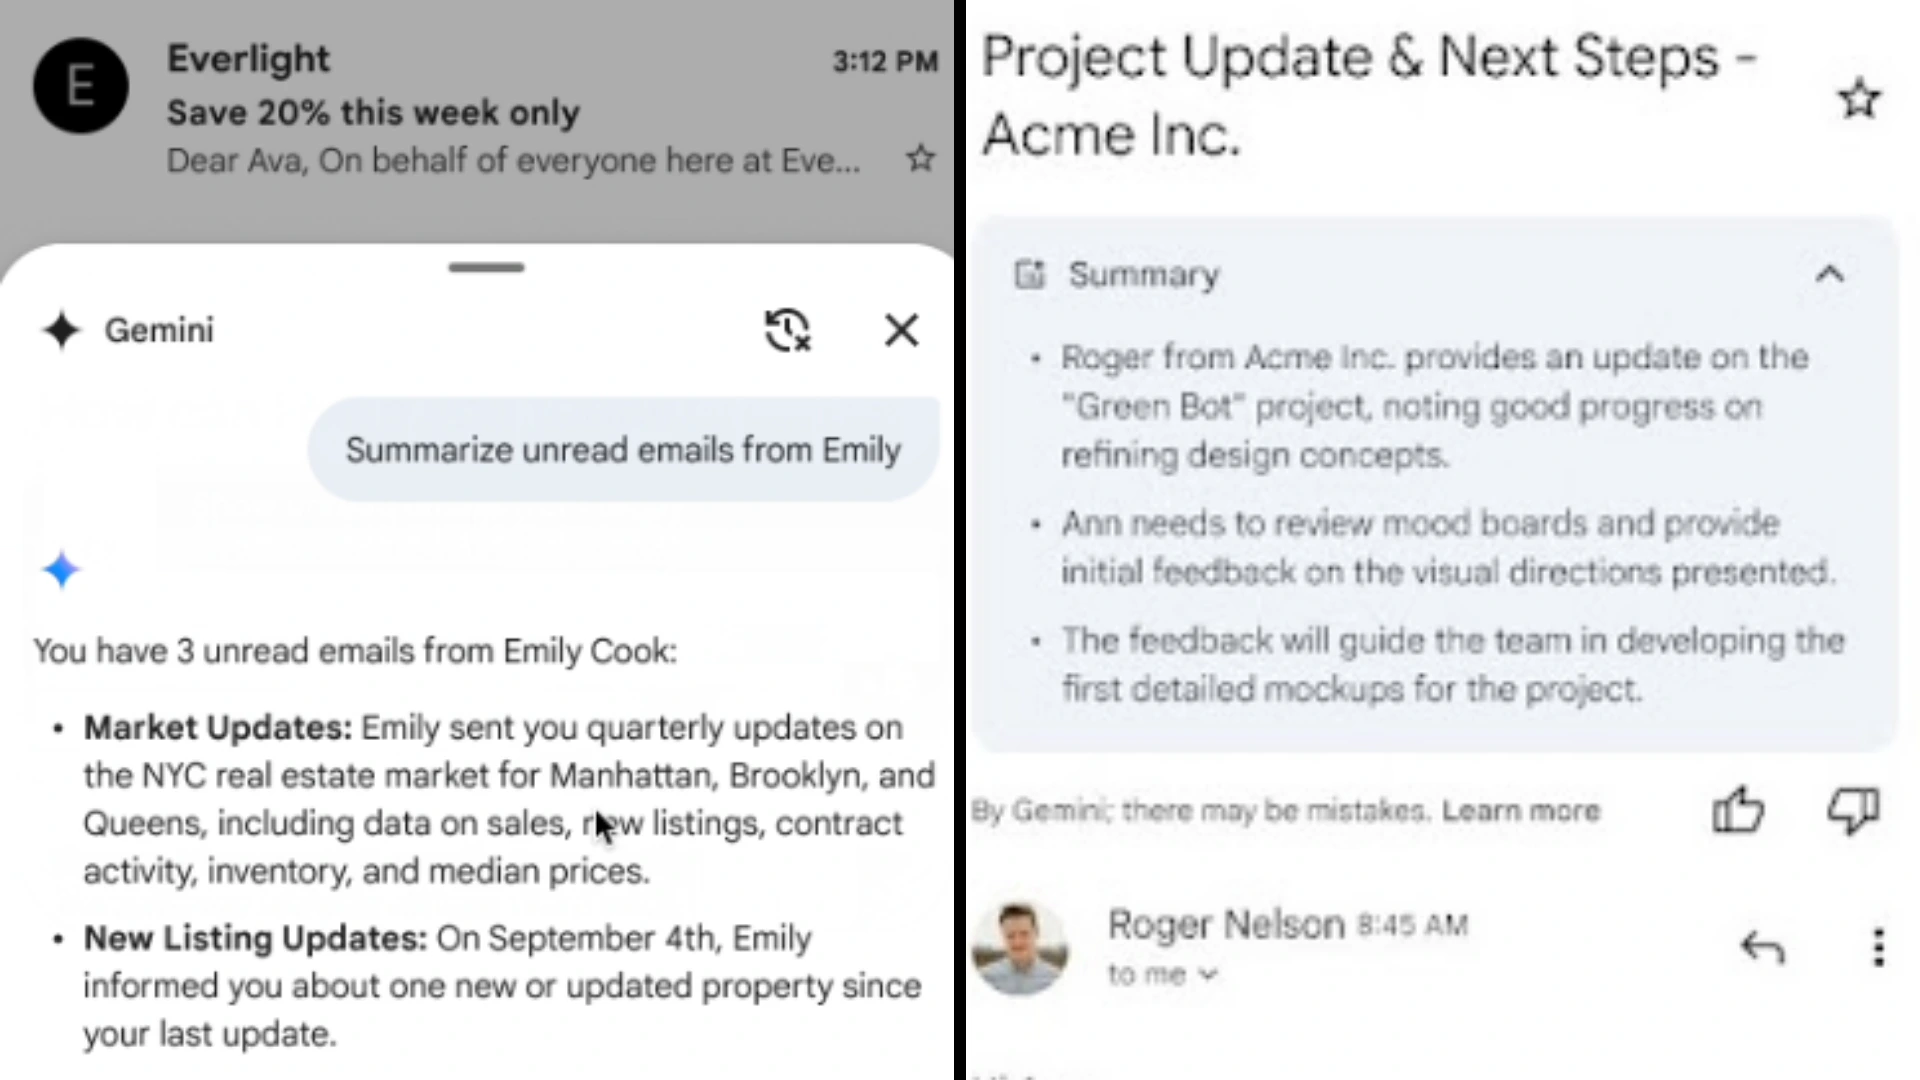The image size is (1920, 1080).
Task: Click the Summary header label
Action: [x=1144, y=275]
